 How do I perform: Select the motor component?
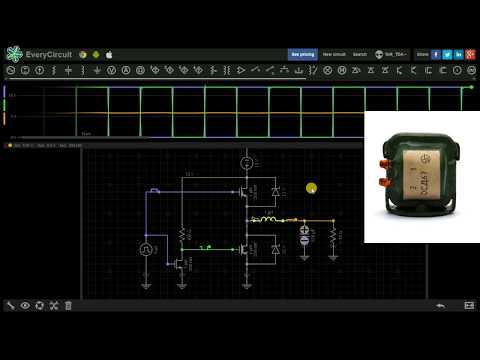[342, 70]
